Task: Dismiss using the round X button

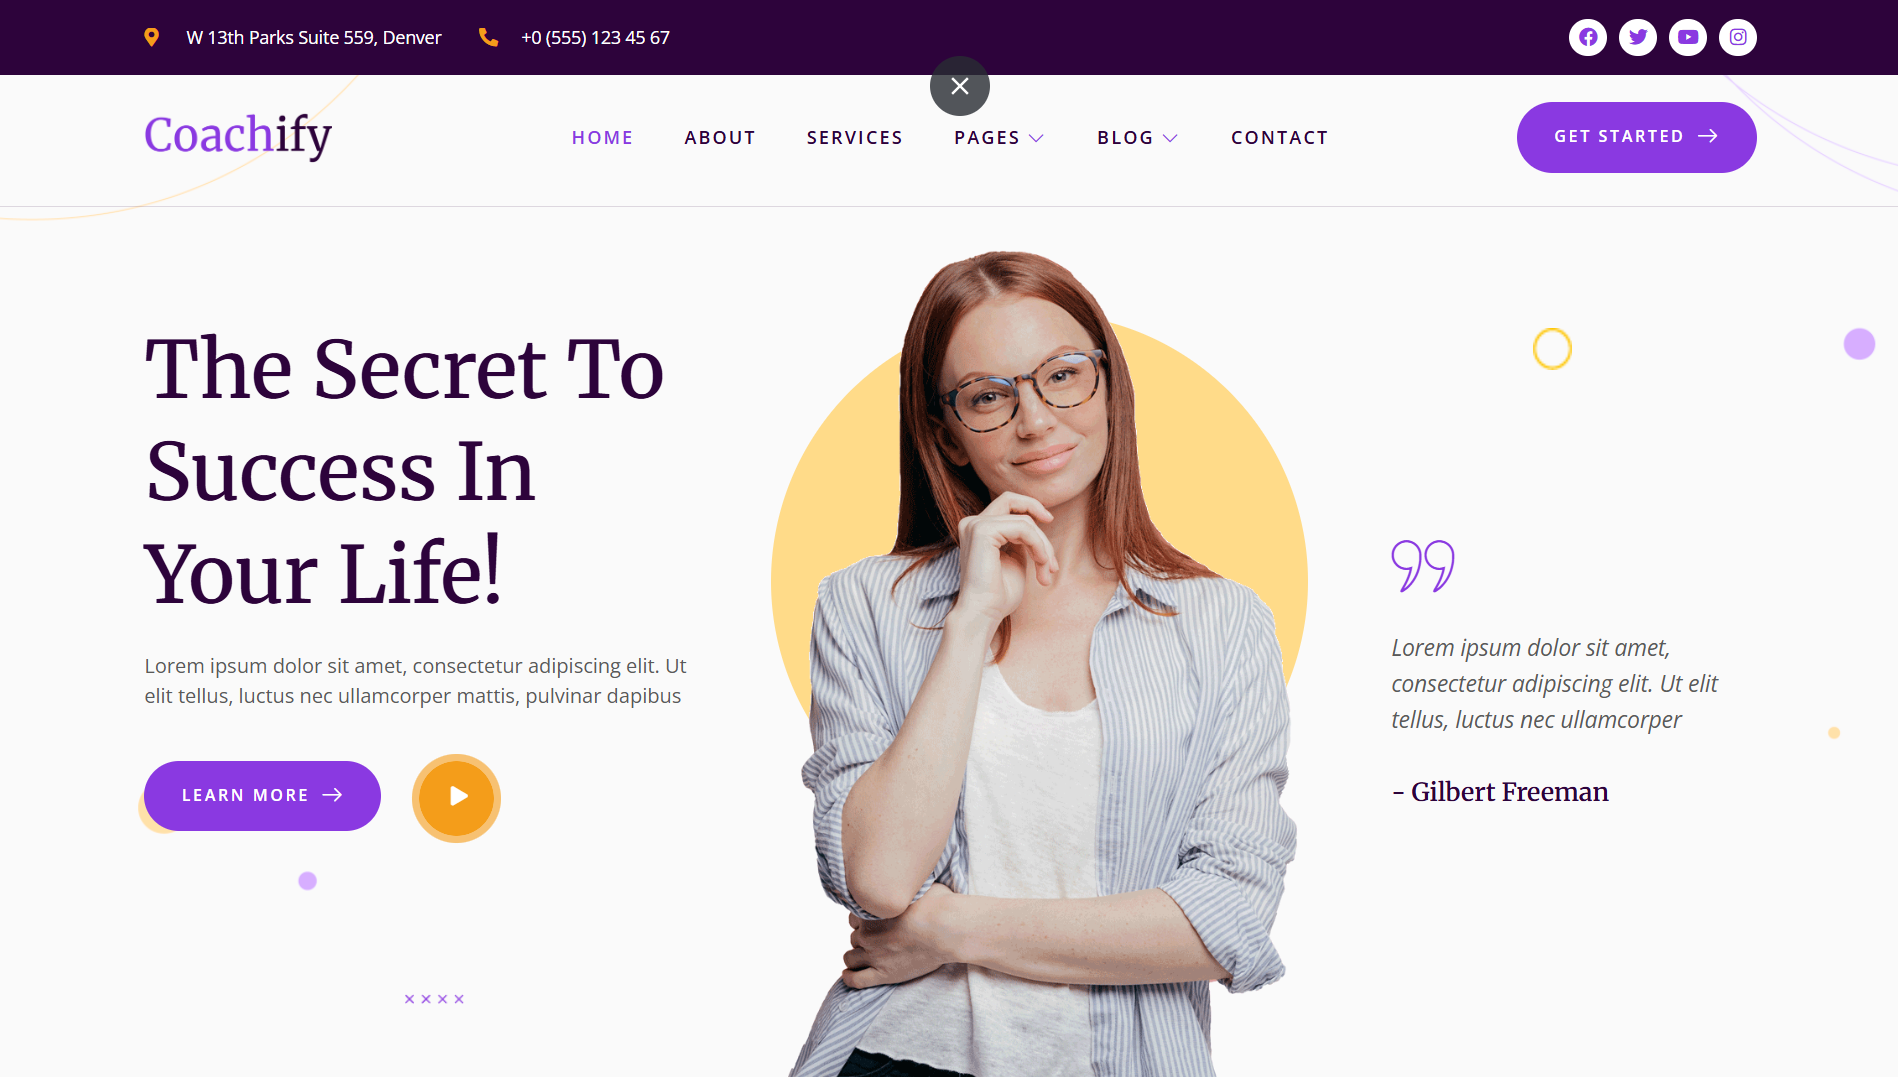Action: point(959,86)
